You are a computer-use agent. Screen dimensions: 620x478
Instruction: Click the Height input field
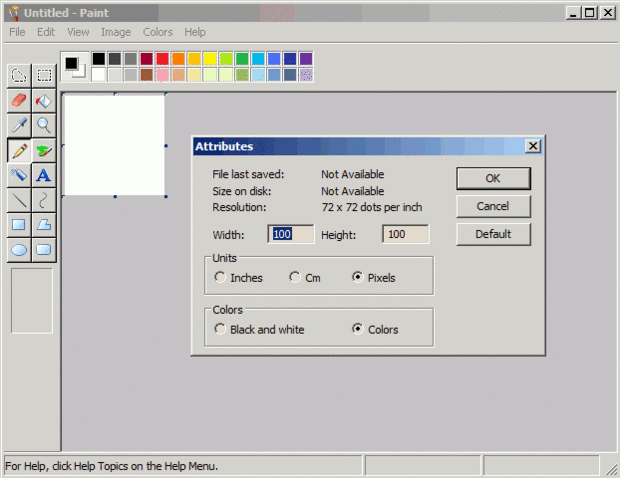pos(406,234)
